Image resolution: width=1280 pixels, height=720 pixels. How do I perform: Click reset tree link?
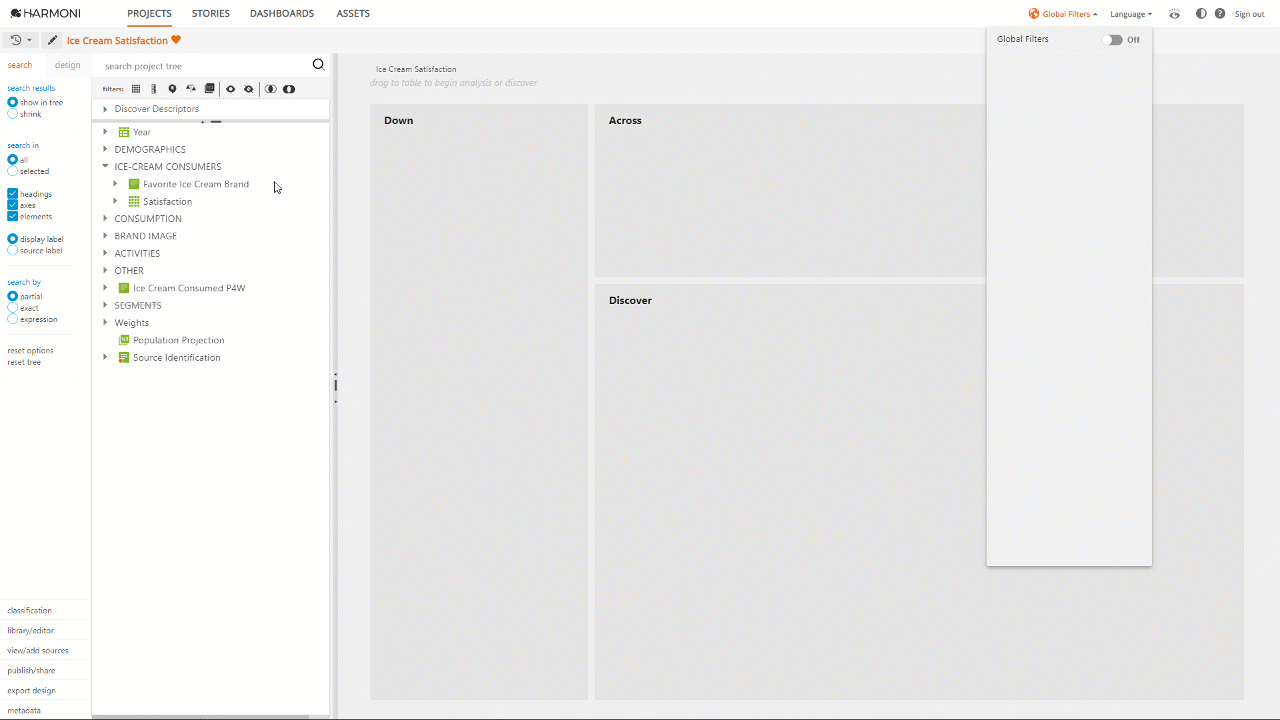[24, 362]
